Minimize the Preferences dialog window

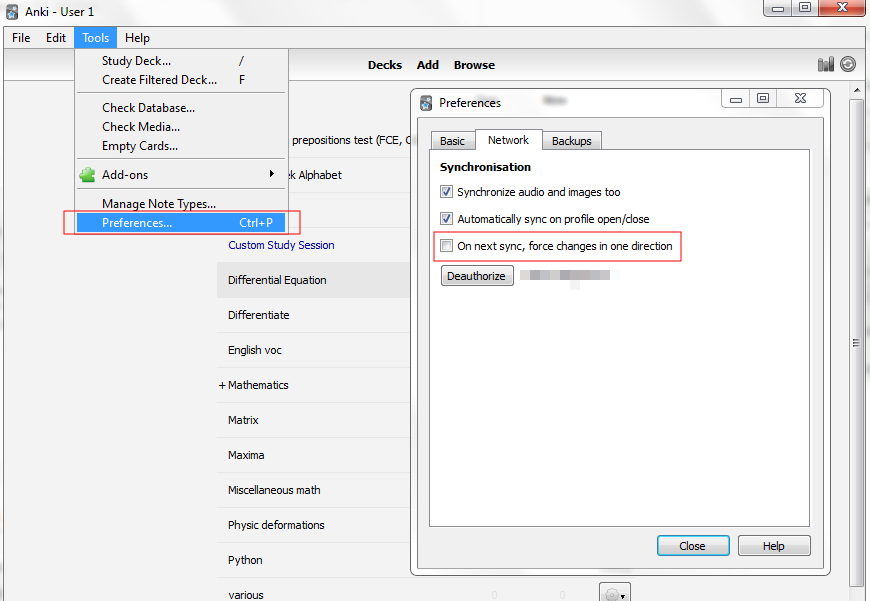coord(737,99)
